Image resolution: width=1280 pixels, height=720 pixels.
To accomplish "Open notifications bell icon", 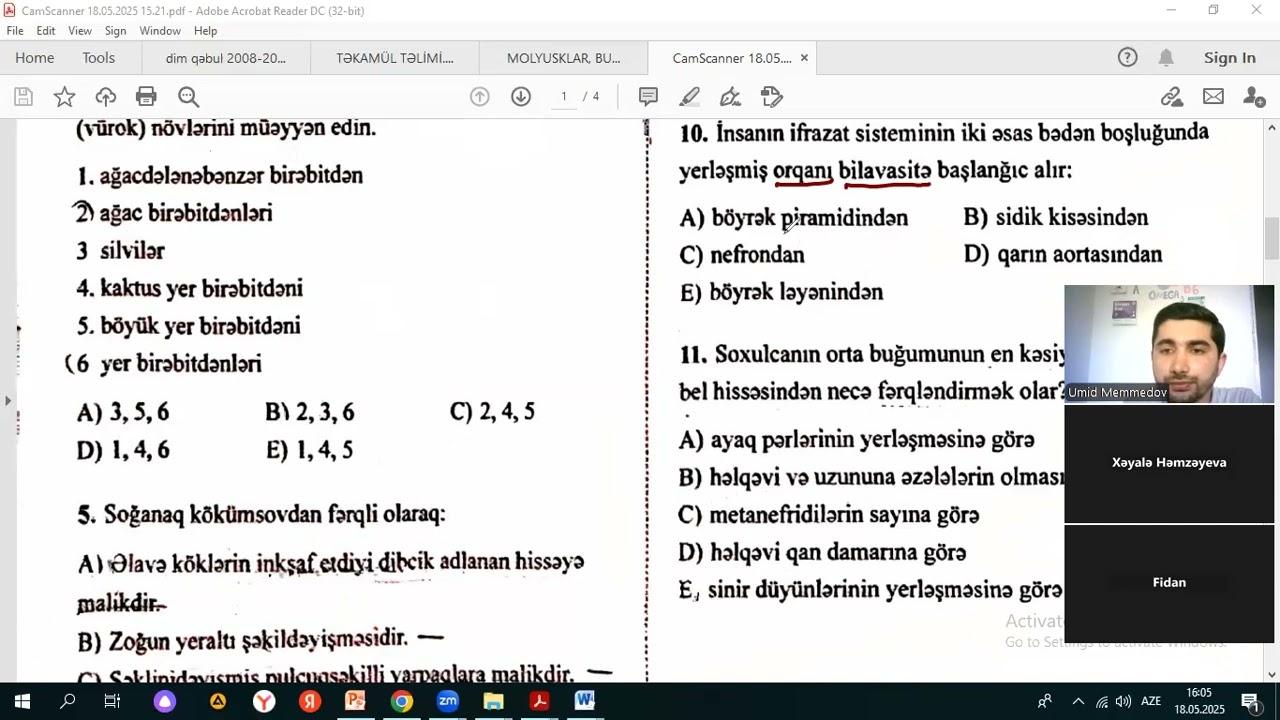I will pyautogui.click(x=1166, y=58).
